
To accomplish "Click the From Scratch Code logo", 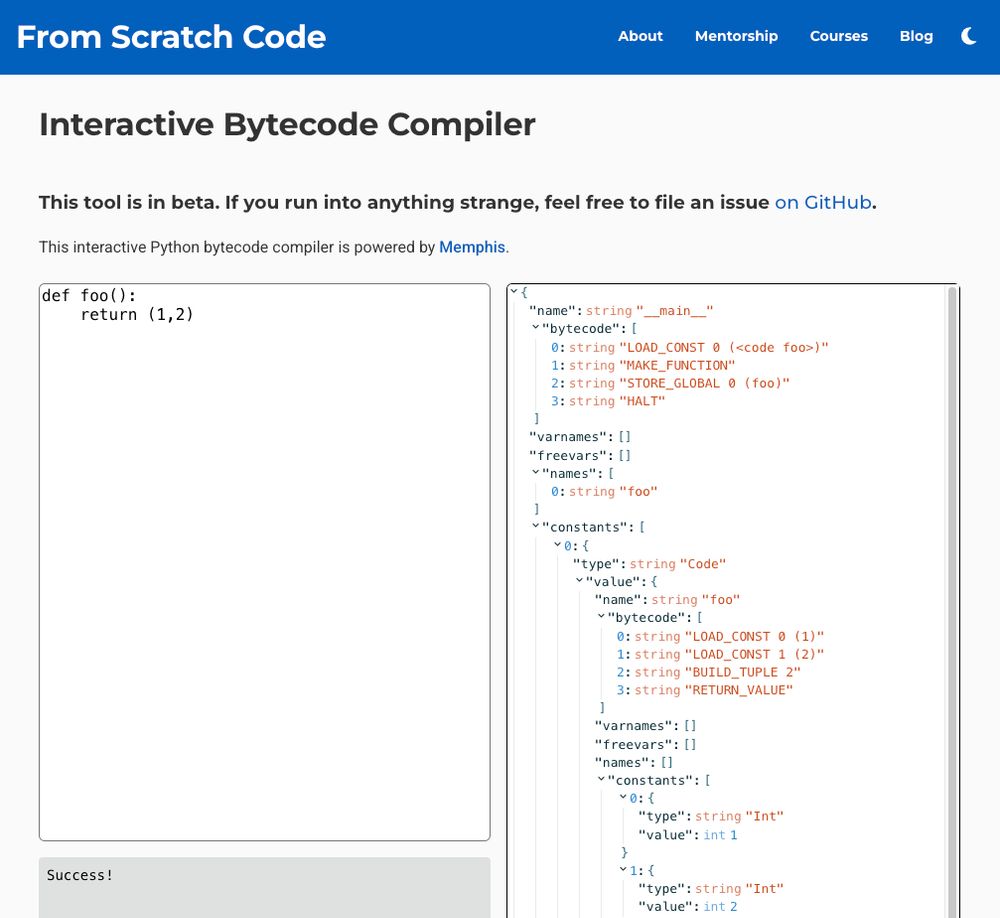I will point(170,37).
